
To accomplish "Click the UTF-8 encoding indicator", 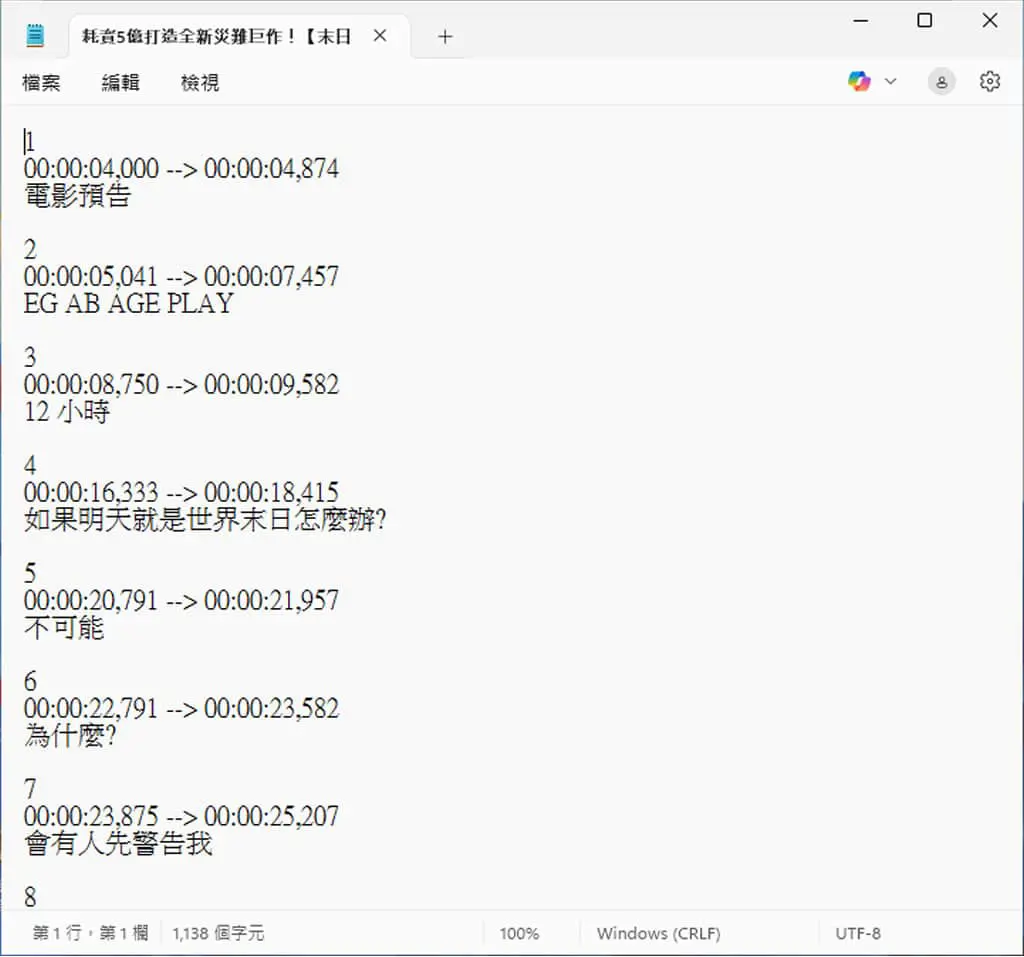I will (x=857, y=933).
